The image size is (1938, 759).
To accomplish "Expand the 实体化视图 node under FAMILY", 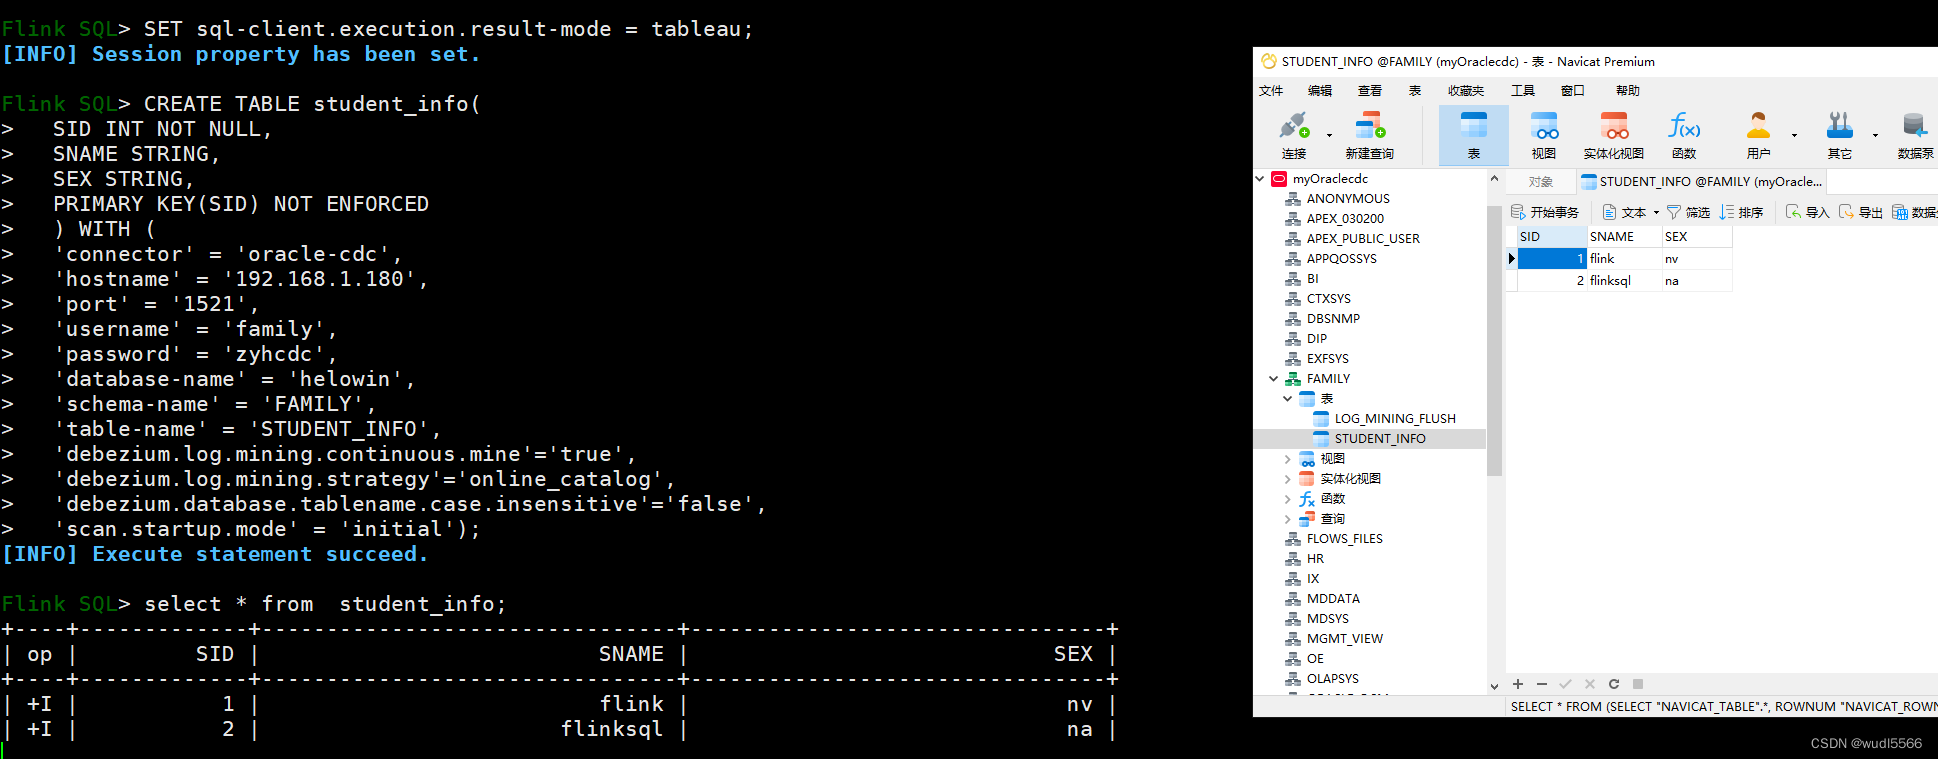I will tap(1288, 479).
